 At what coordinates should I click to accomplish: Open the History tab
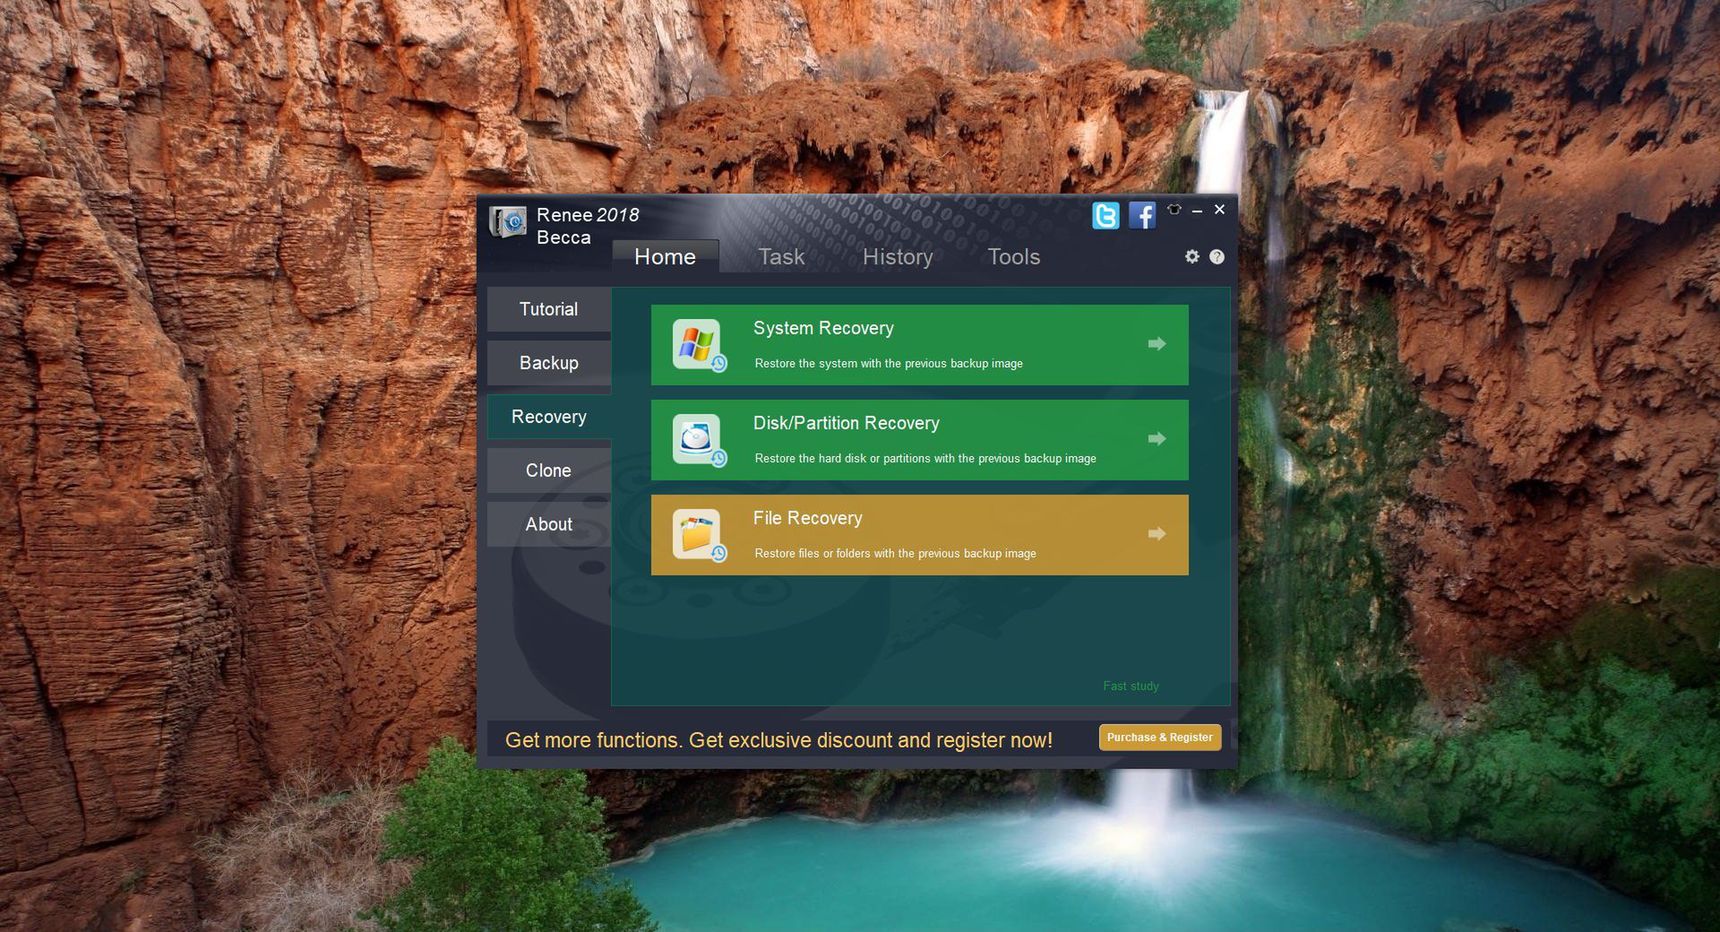coord(898,257)
